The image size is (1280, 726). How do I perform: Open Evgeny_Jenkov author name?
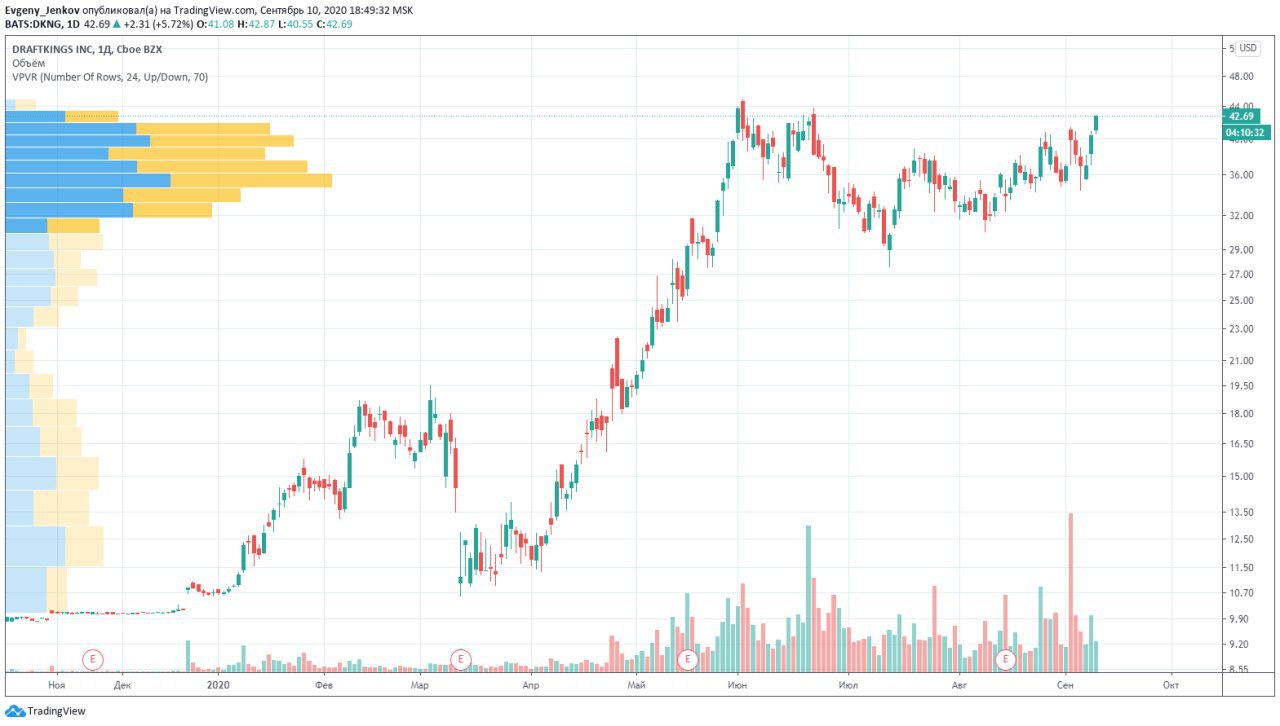(x=42, y=9)
